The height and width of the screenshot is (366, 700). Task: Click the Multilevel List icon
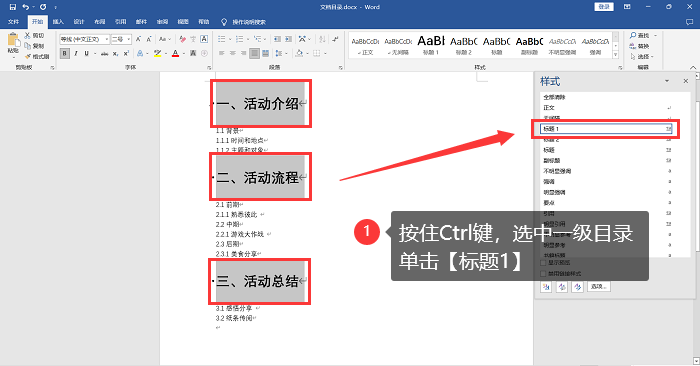click(x=257, y=39)
